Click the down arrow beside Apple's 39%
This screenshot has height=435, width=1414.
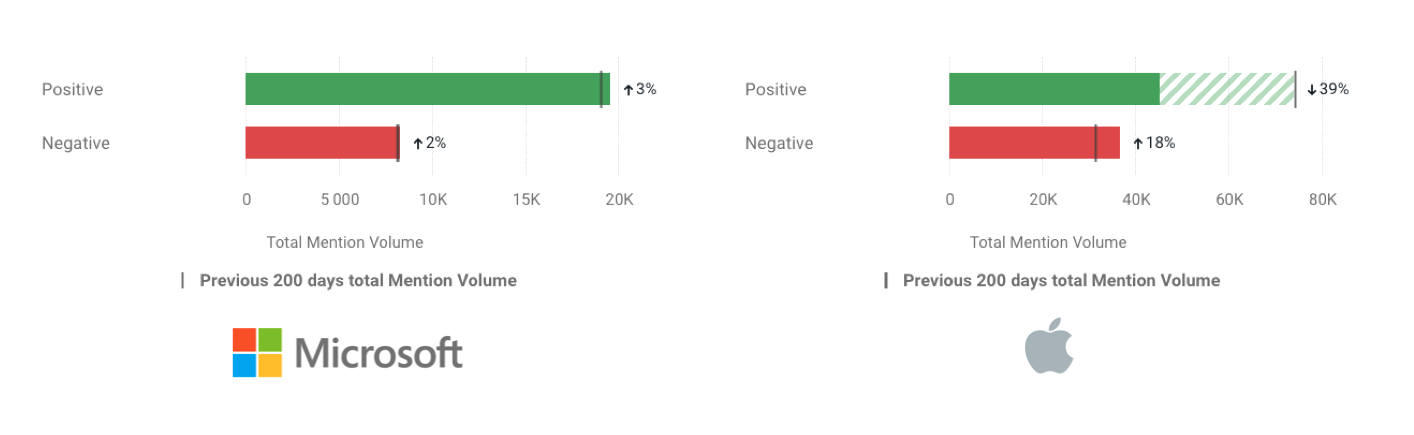(x=1311, y=90)
